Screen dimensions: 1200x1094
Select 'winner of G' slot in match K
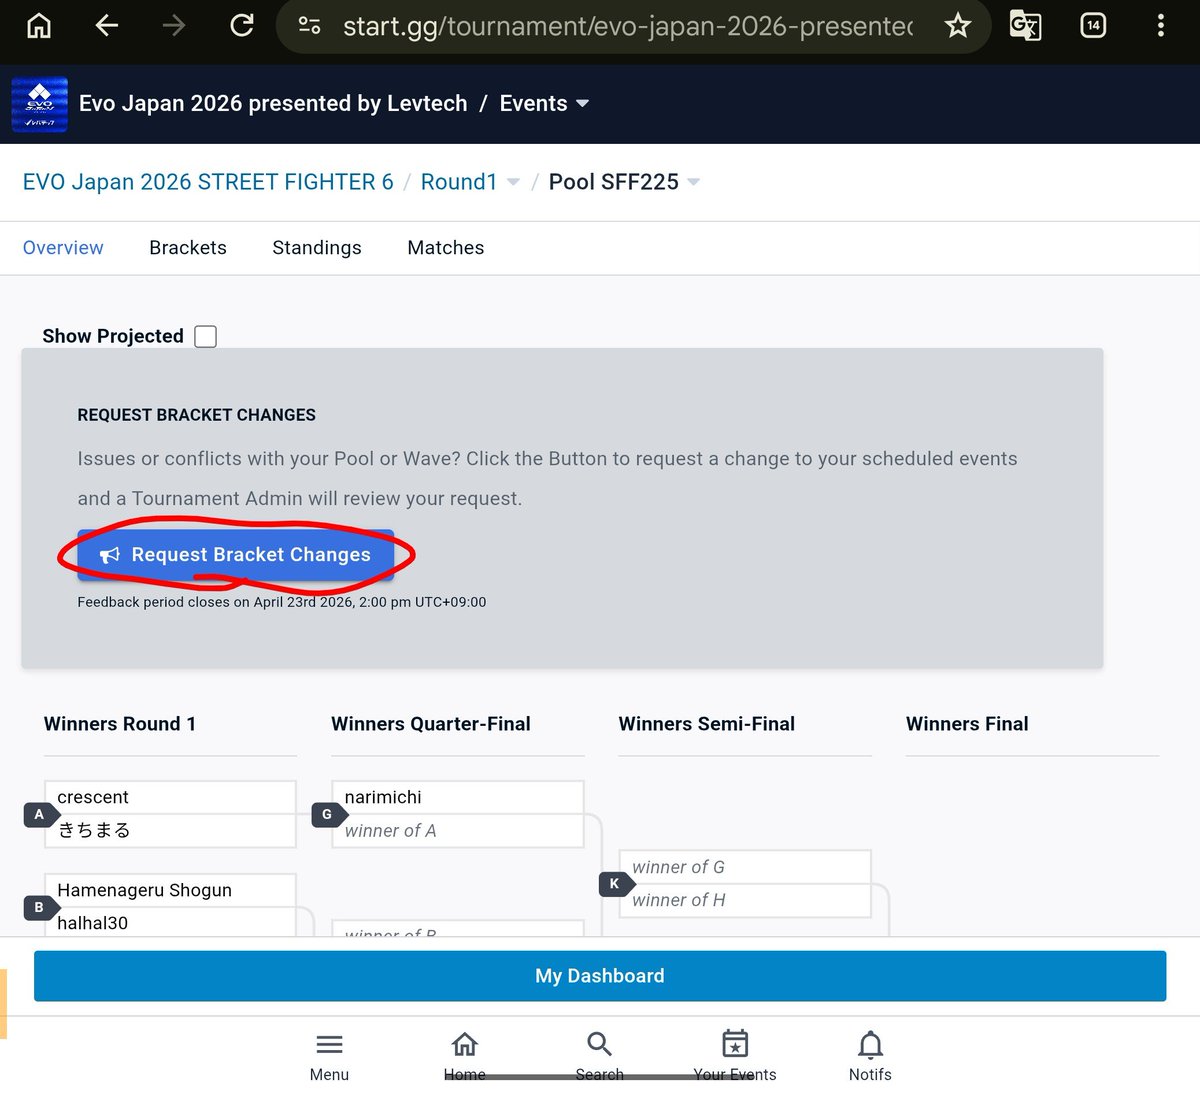[x=745, y=867]
